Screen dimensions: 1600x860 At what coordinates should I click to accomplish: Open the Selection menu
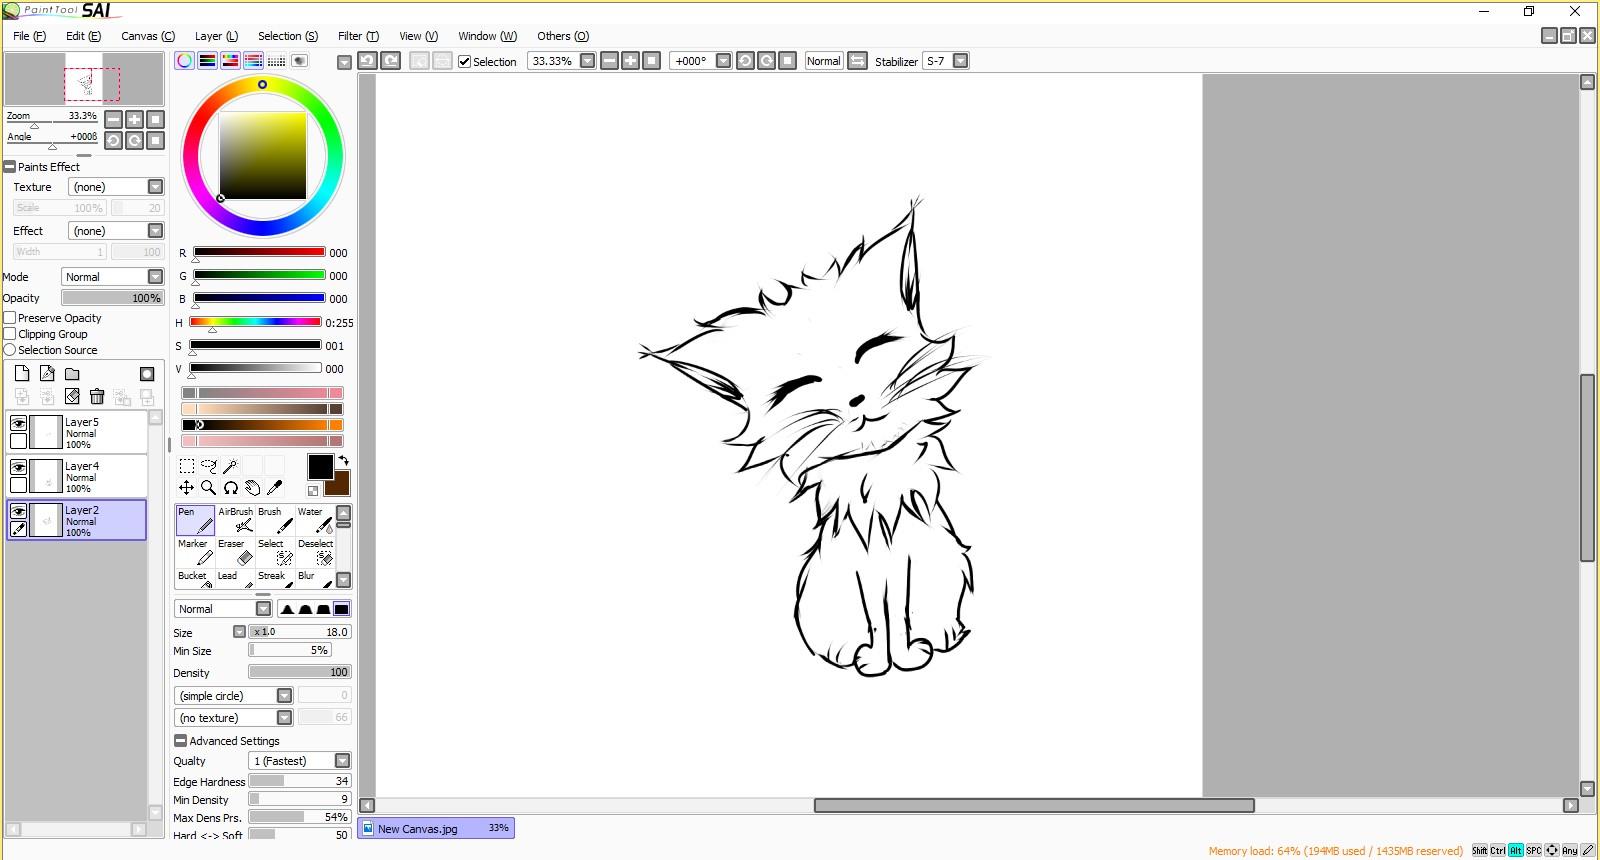click(x=288, y=36)
